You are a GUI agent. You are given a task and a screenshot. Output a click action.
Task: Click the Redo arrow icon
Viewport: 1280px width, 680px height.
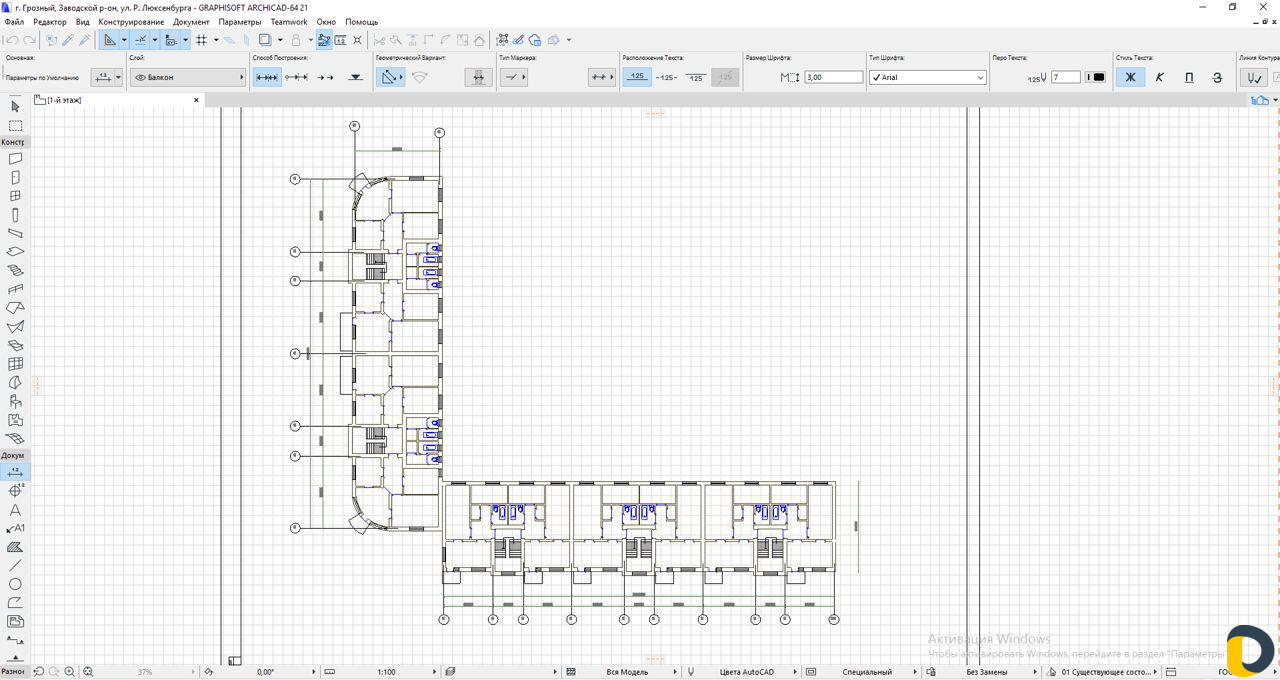[29, 40]
